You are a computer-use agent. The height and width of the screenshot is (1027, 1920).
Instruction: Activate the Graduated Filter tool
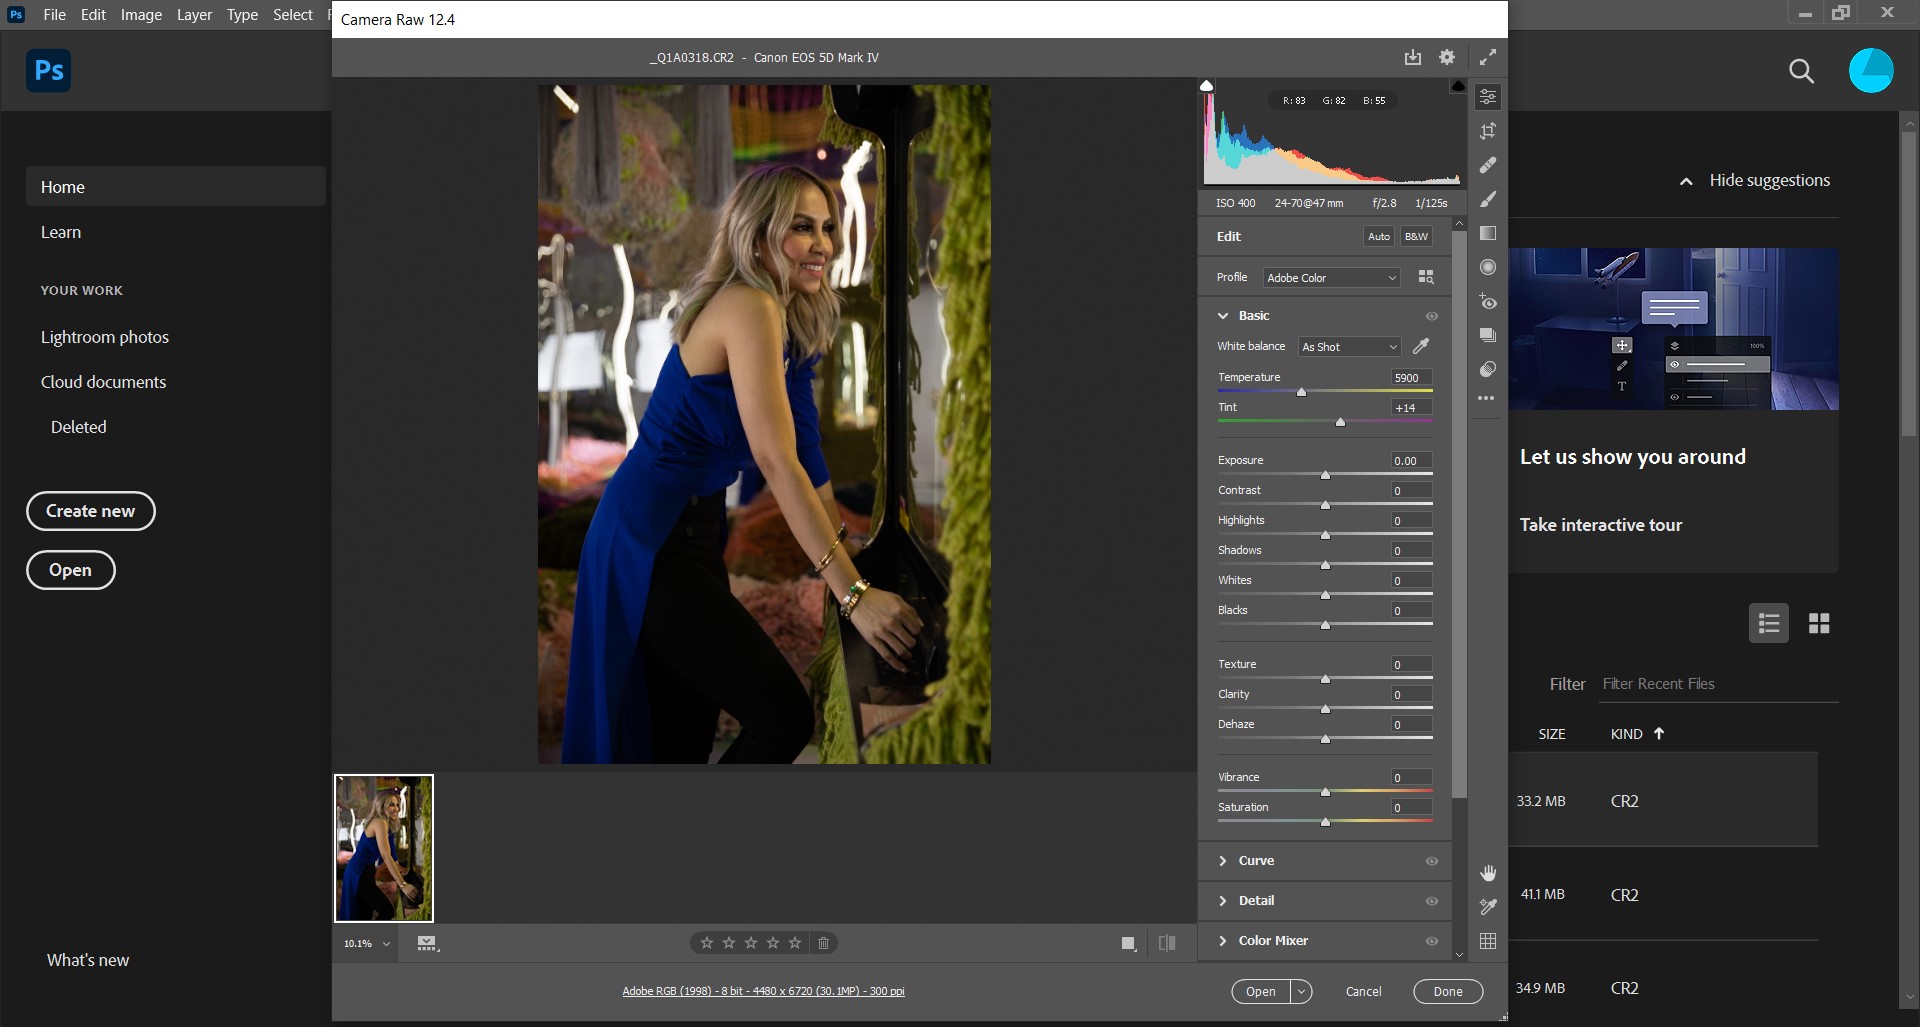coord(1488,233)
